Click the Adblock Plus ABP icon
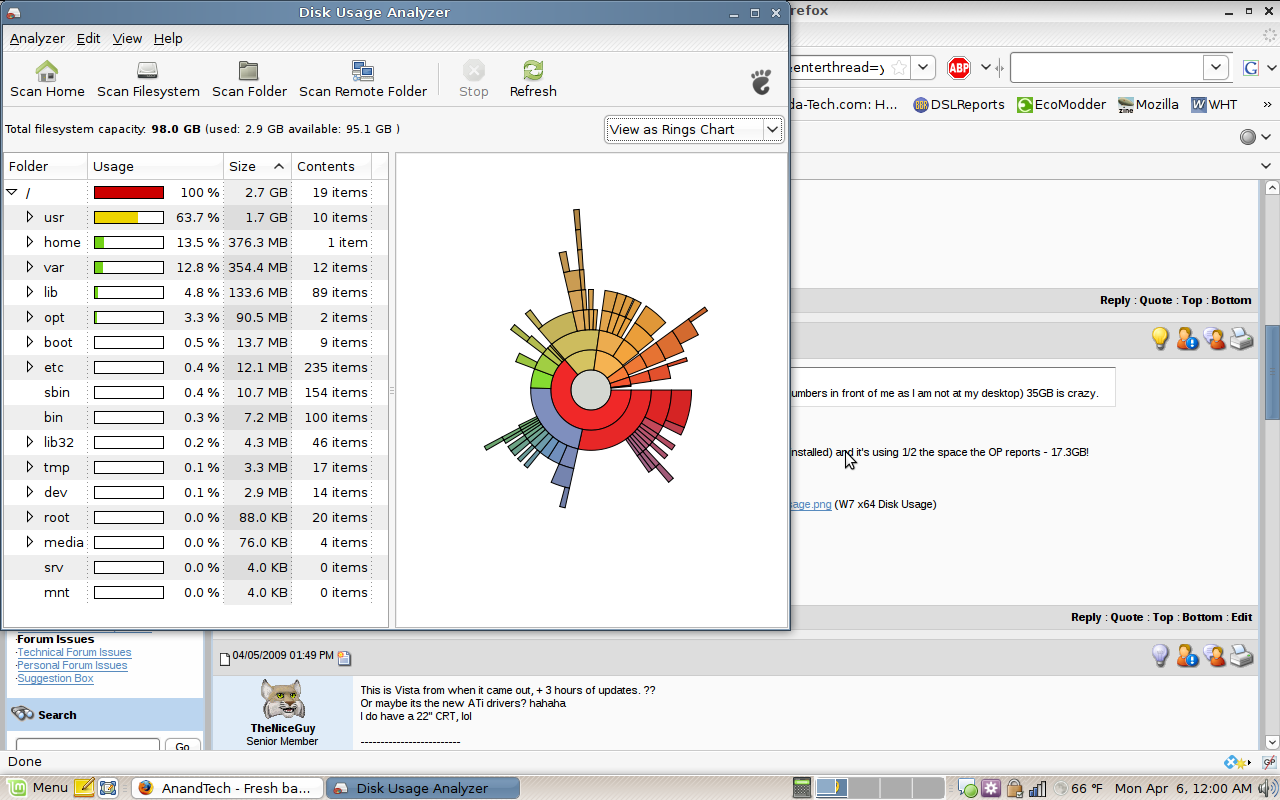 [959, 68]
